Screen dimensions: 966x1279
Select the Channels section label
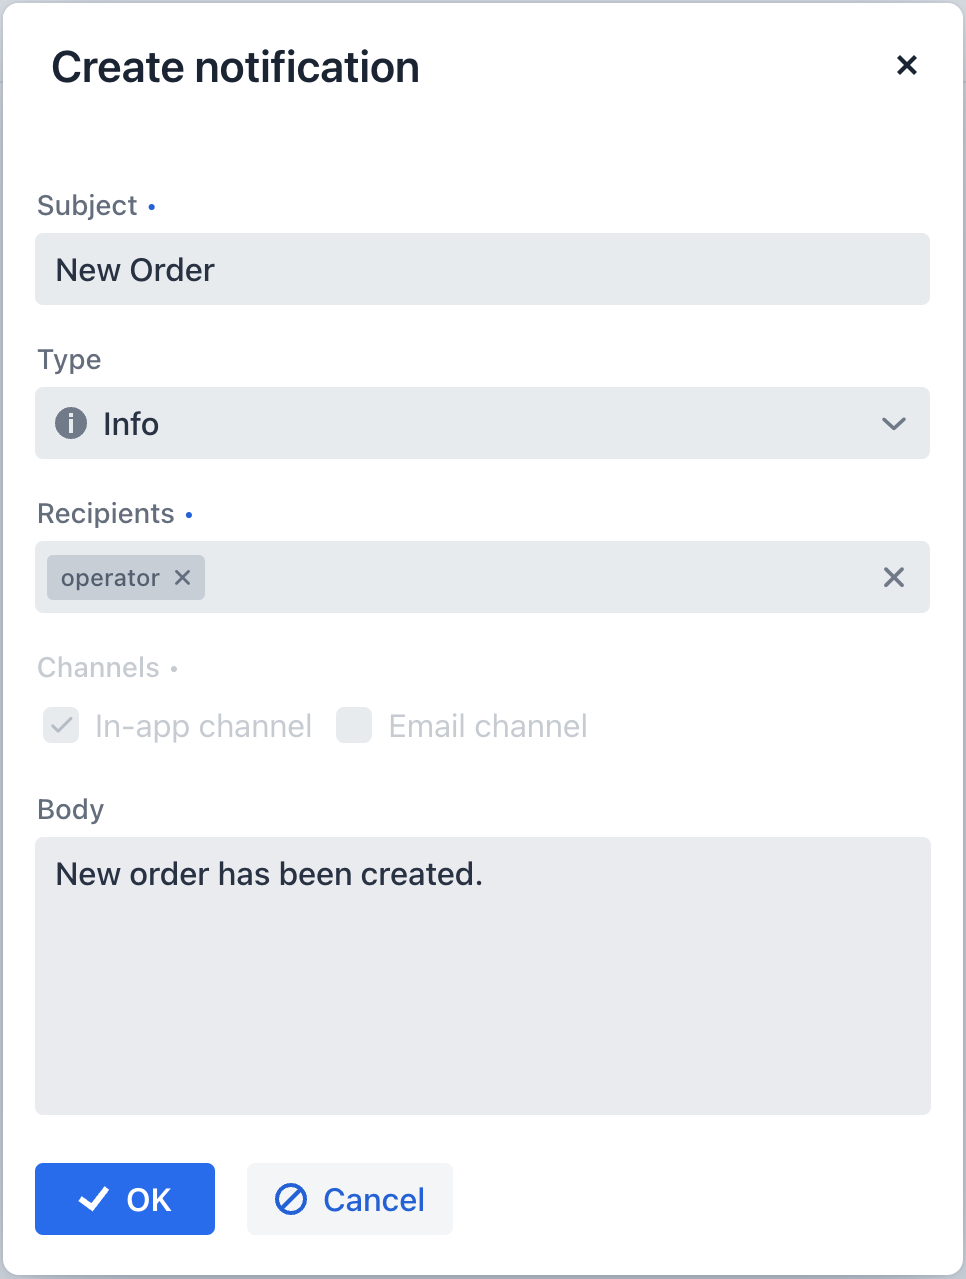click(98, 667)
